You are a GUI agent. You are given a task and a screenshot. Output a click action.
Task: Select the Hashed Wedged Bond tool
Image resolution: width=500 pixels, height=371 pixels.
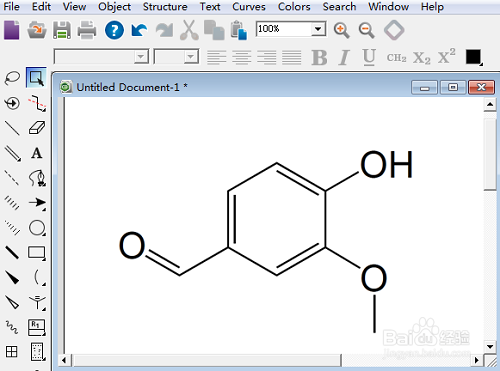point(12,228)
